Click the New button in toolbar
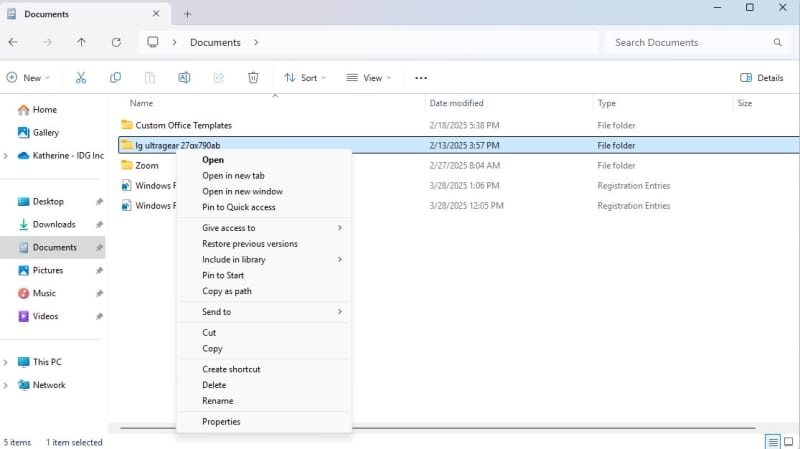Image resolution: width=800 pixels, height=449 pixels. pyautogui.click(x=28, y=77)
